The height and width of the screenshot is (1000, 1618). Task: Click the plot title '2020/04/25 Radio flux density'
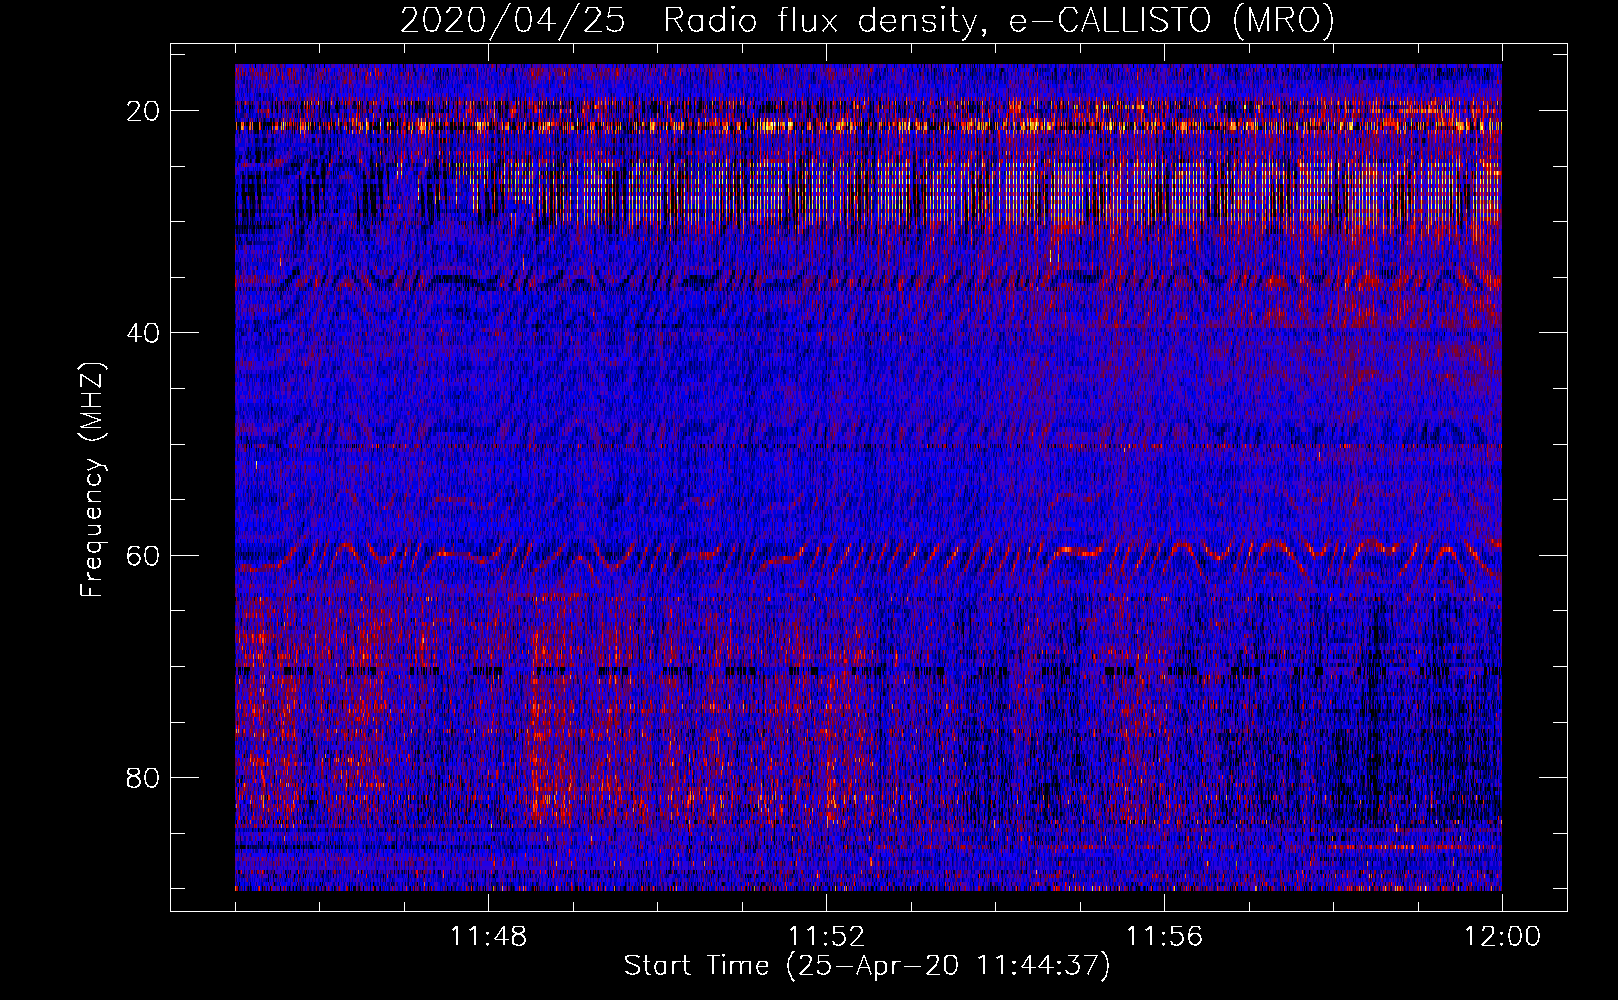(867, 19)
